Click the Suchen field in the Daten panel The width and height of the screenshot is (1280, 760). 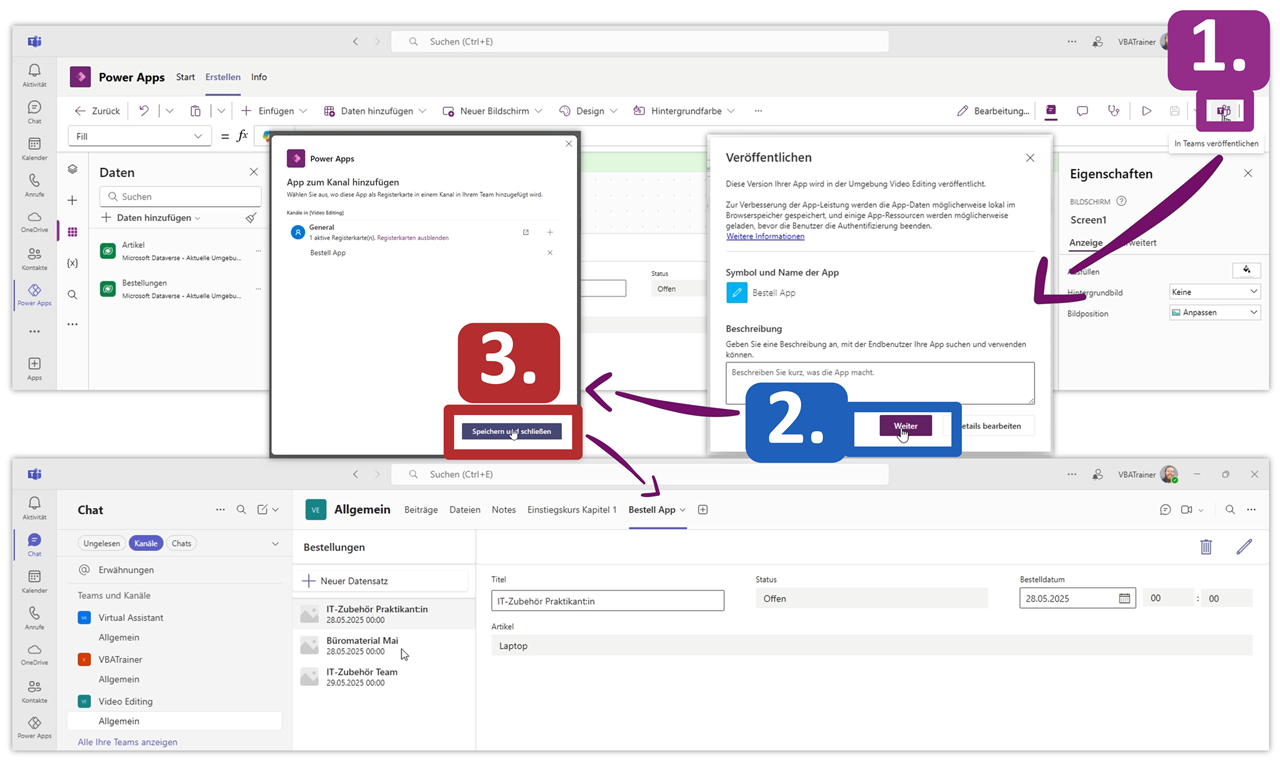tap(180, 197)
